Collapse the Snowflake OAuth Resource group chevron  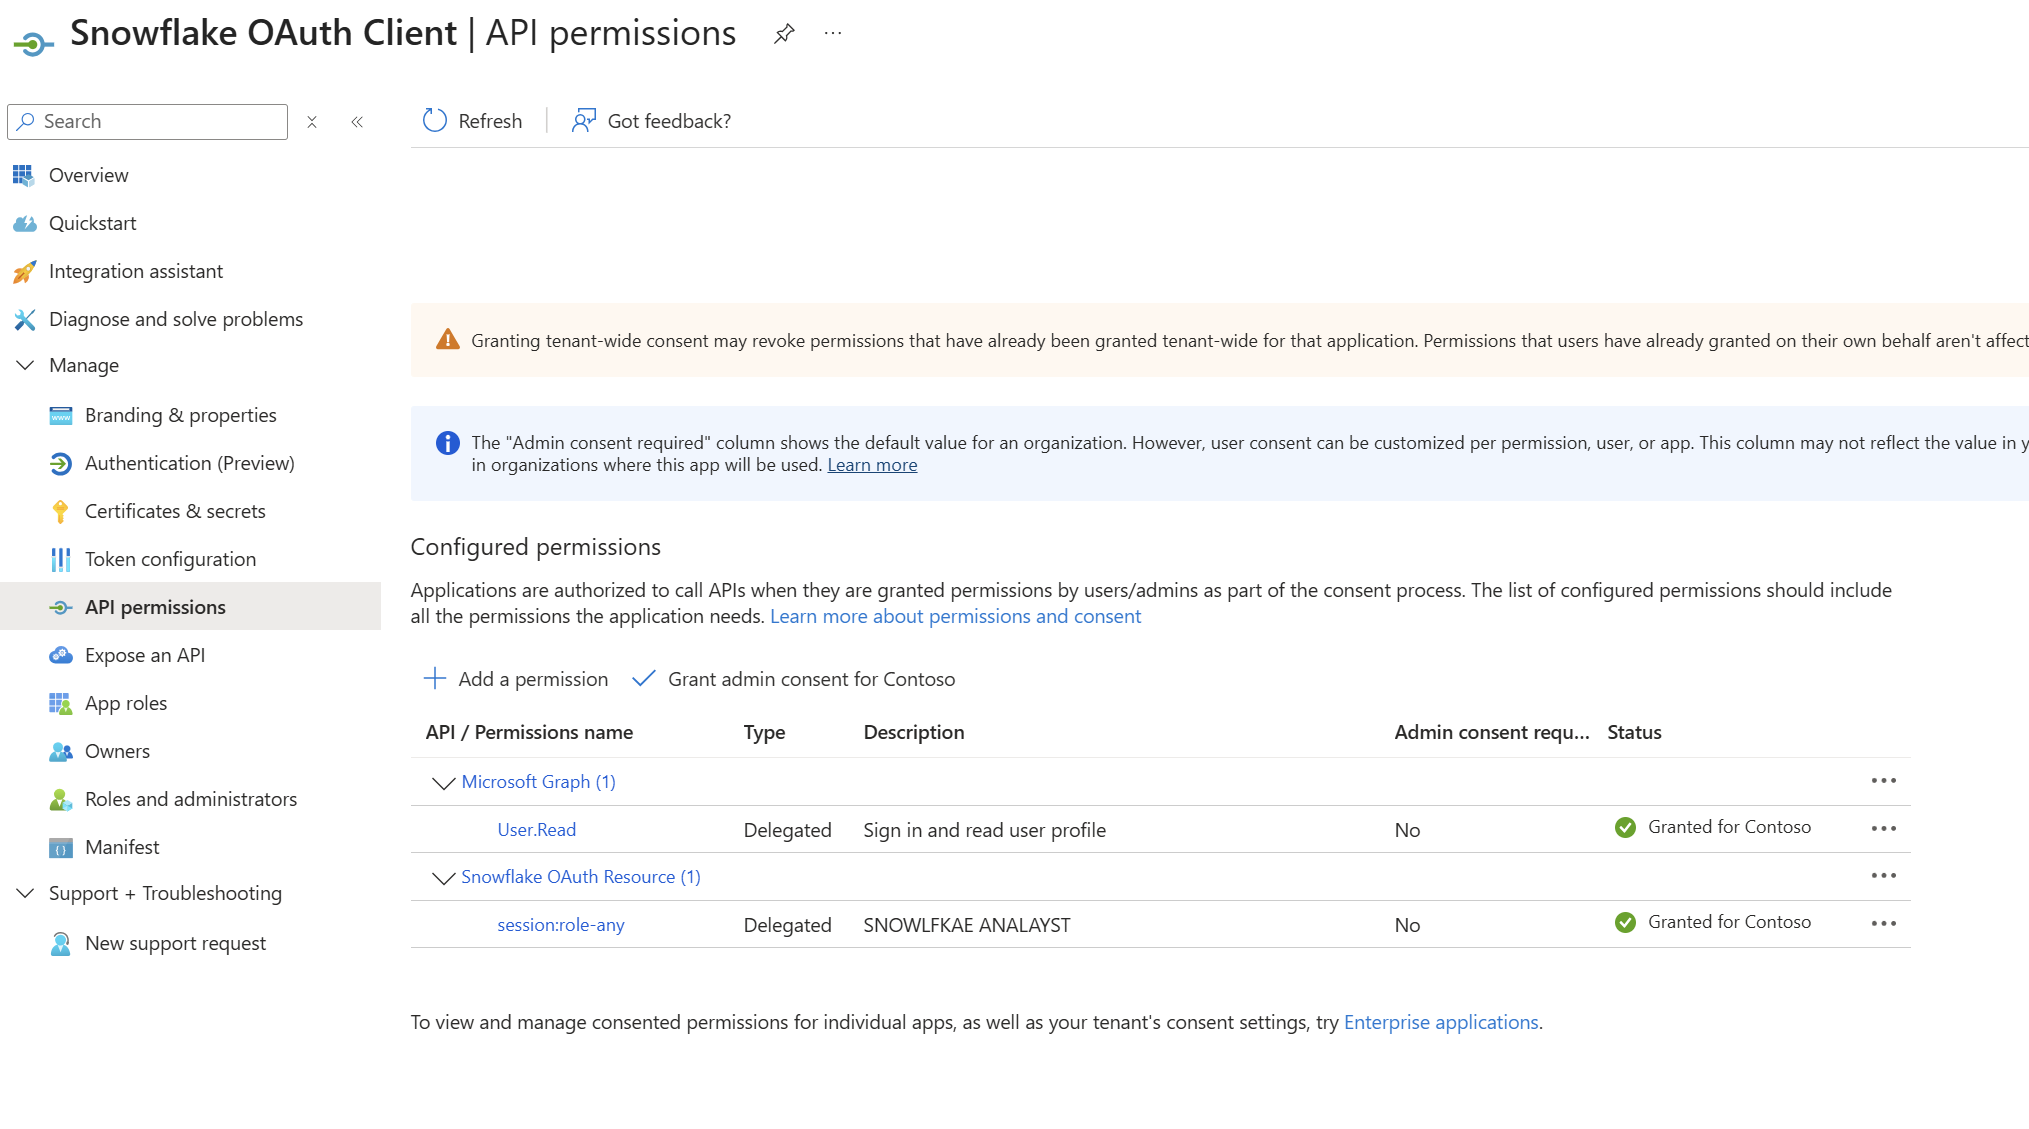(x=443, y=877)
